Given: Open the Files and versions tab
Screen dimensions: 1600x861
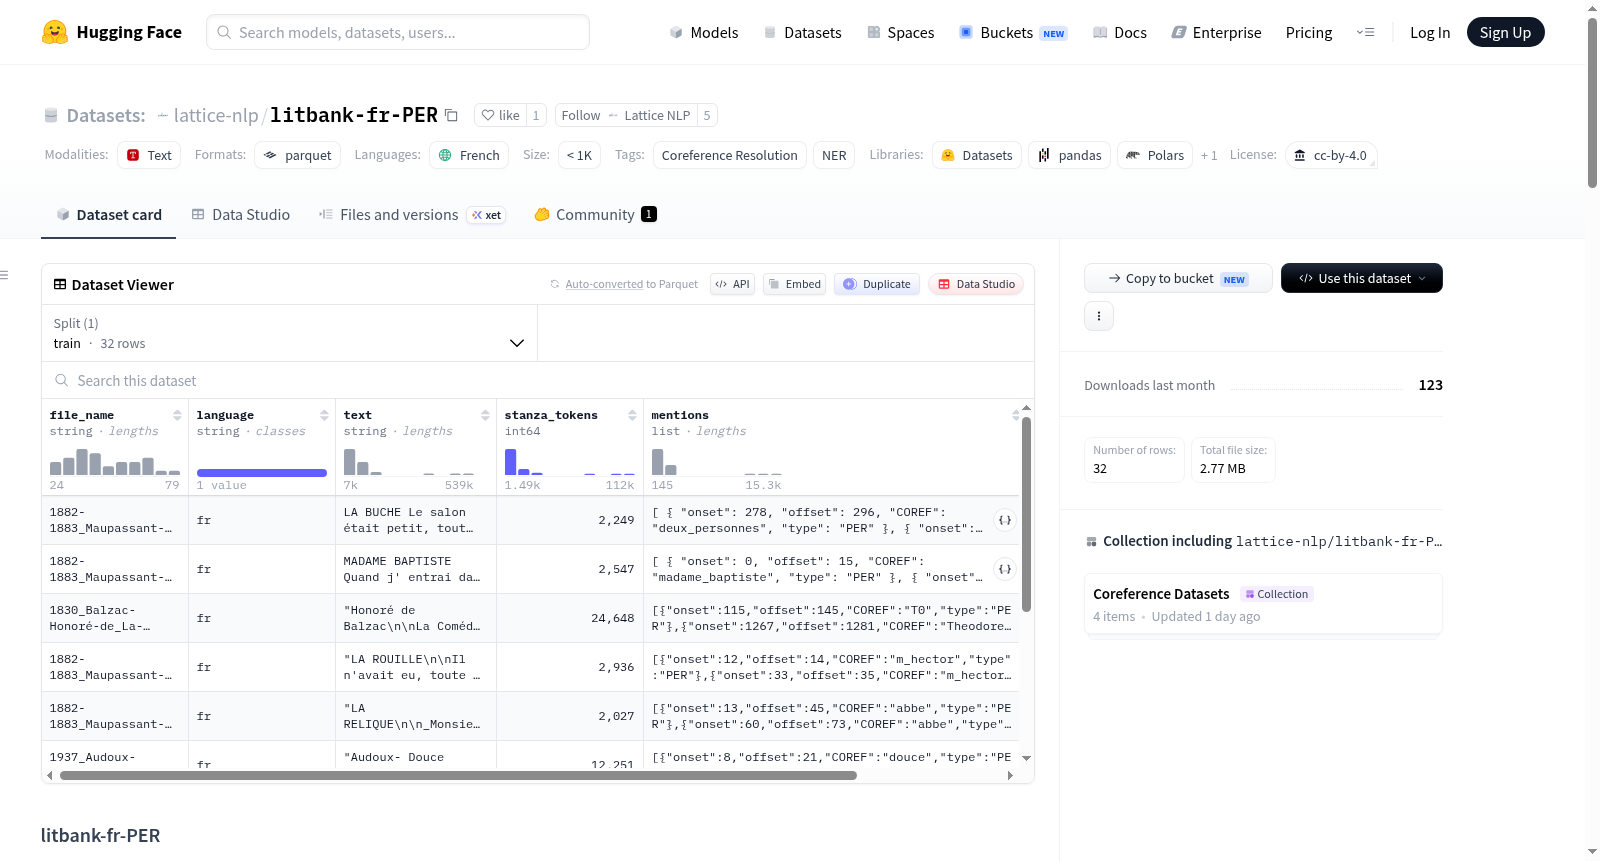Looking at the screenshot, I should [412, 214].
